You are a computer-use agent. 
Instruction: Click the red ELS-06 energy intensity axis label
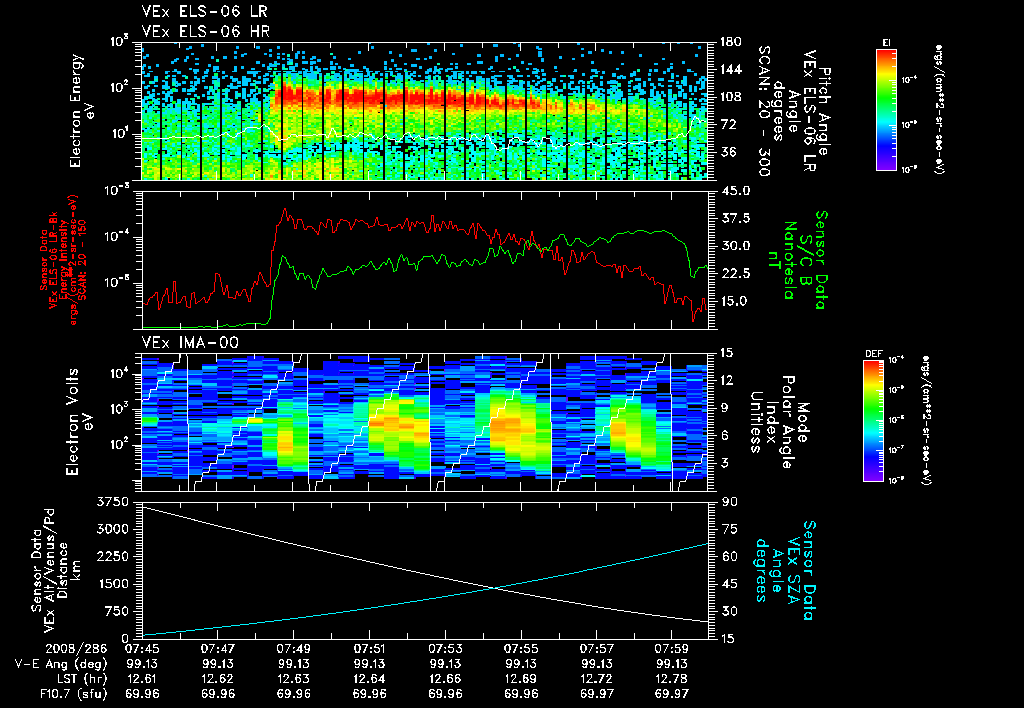coord(63,260)
